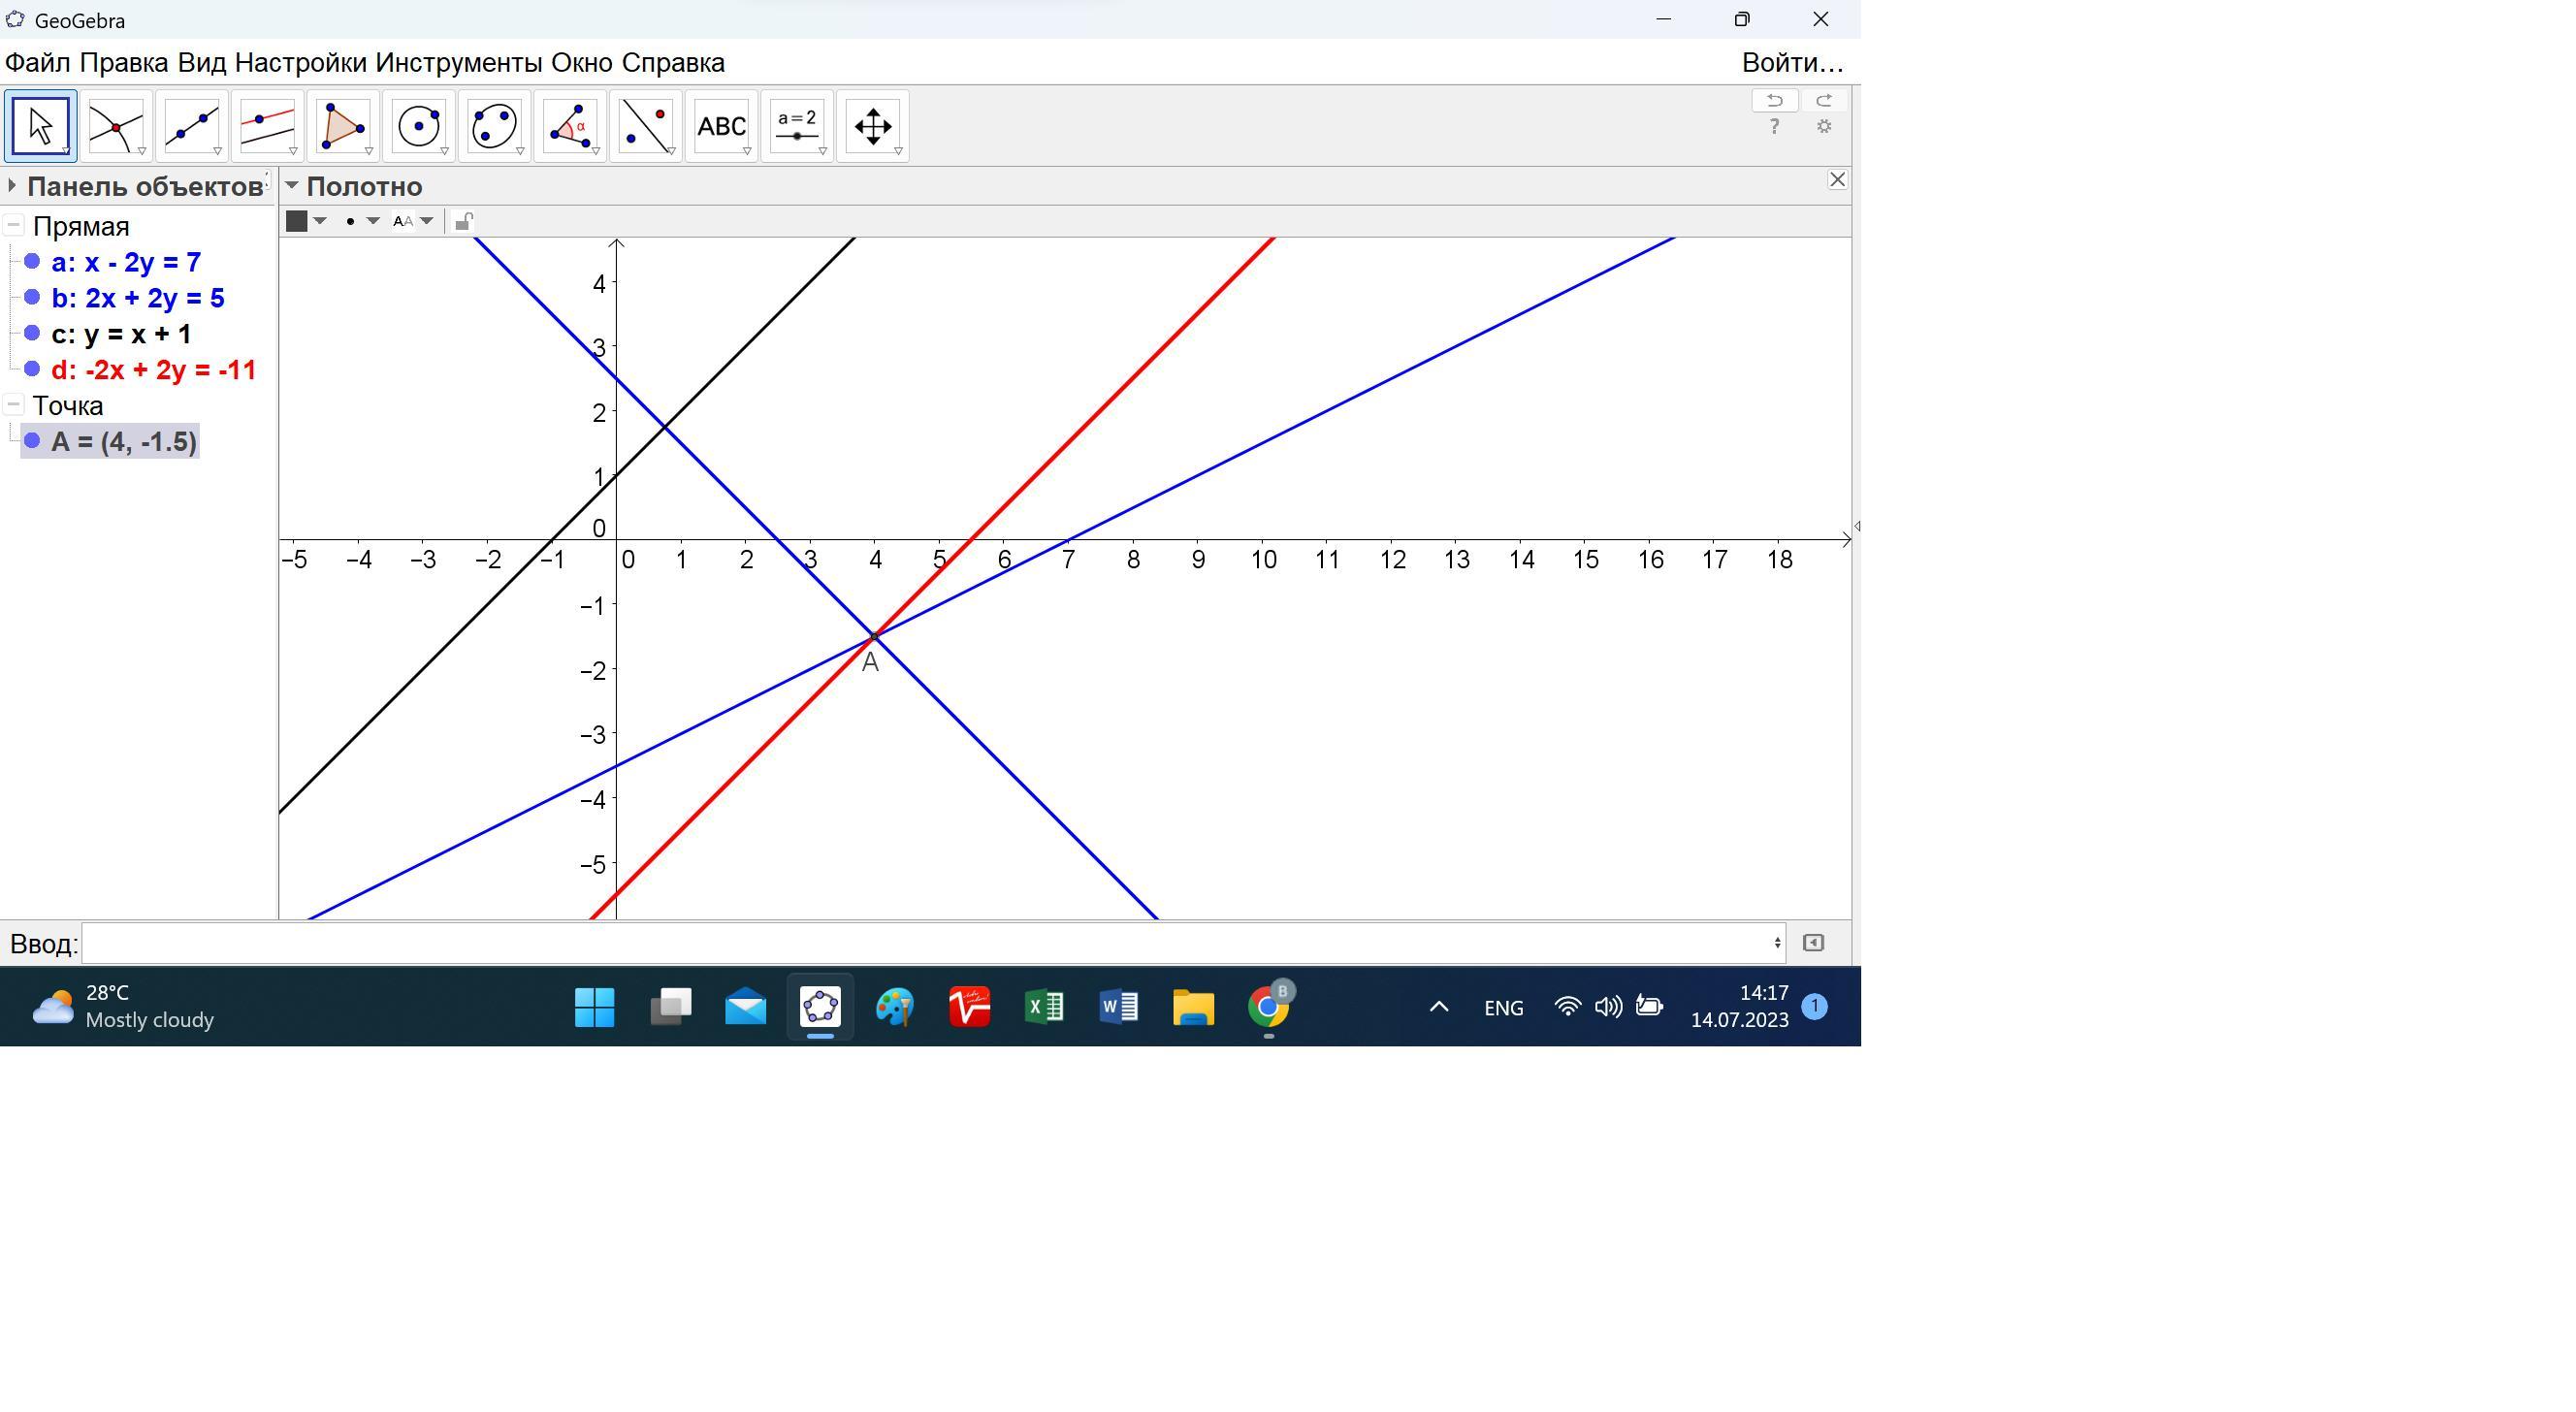Hide line a using its visibility dot
The image size is (2576, 1412).
pyautogui.click(x=32, y=262)
